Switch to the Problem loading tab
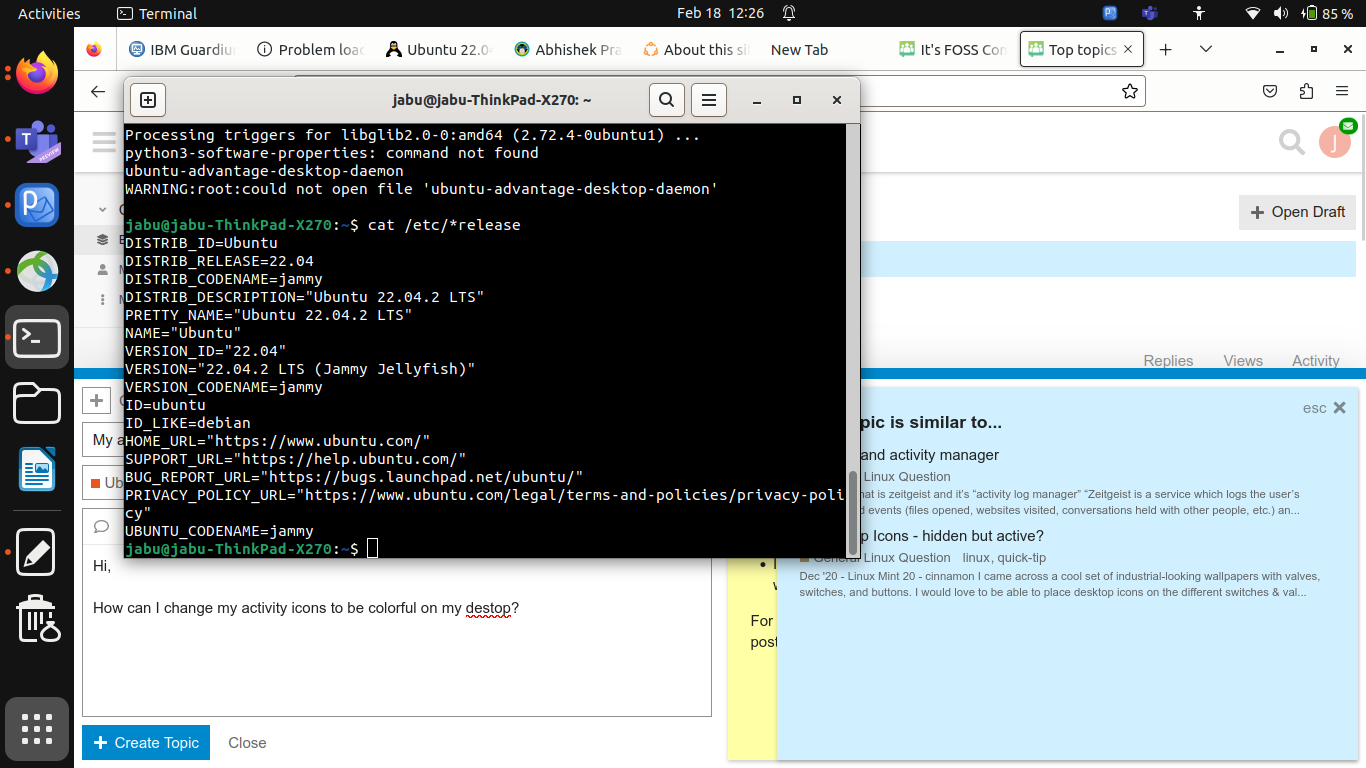Screen dimensions: 1366x768 point(310,49)
